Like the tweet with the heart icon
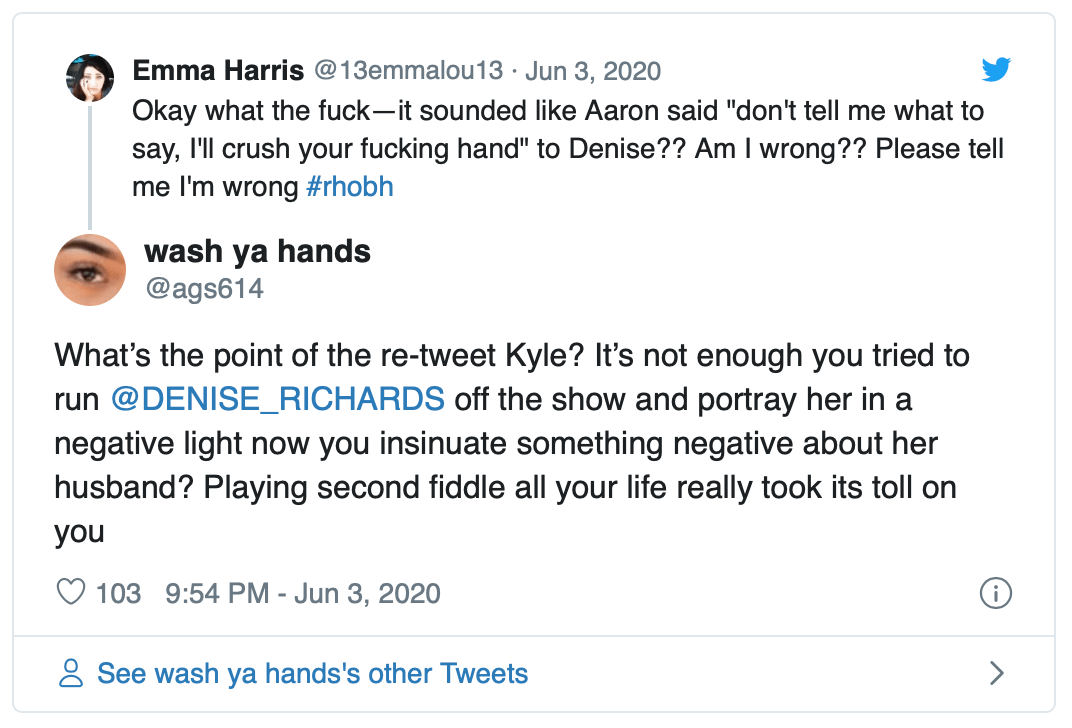This screenshot has width=1072, height=728. 71,593
